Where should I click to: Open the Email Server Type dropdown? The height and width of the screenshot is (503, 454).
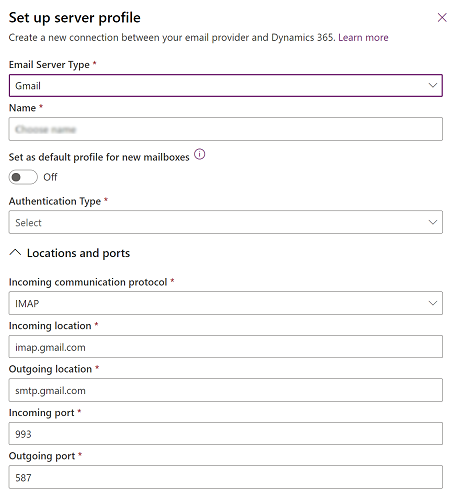(226, 86)
